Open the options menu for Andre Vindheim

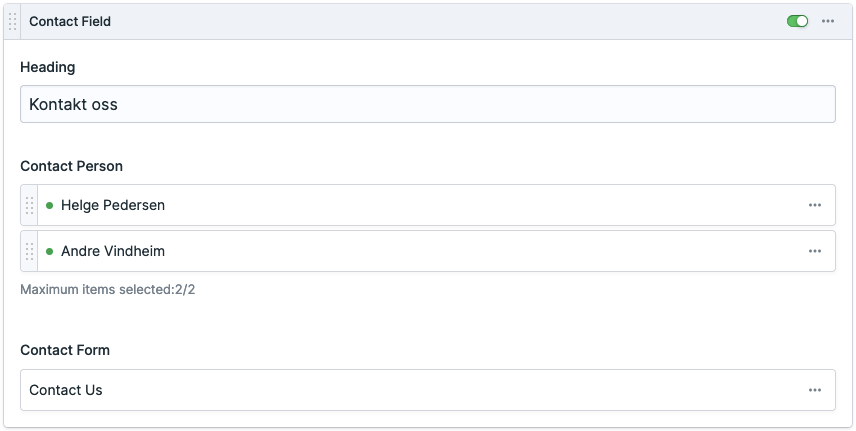[815, 251]
